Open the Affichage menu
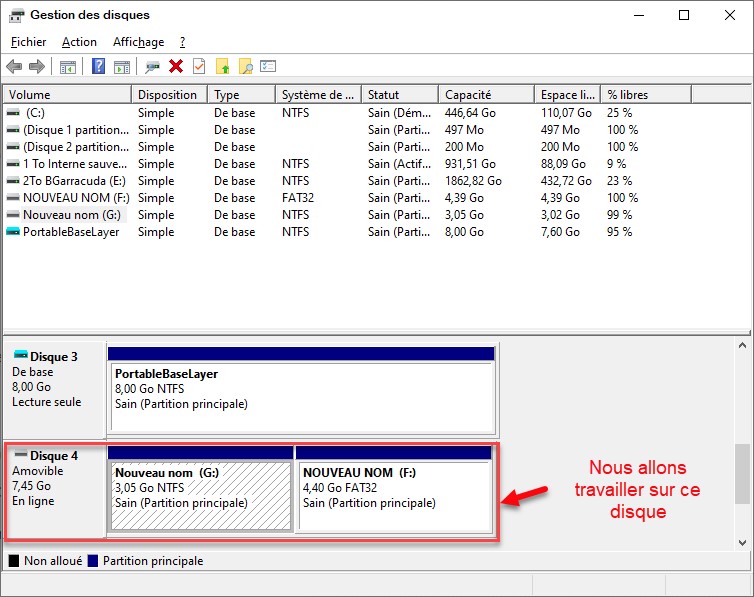This screenshot has height=597, width=754. 138,42
